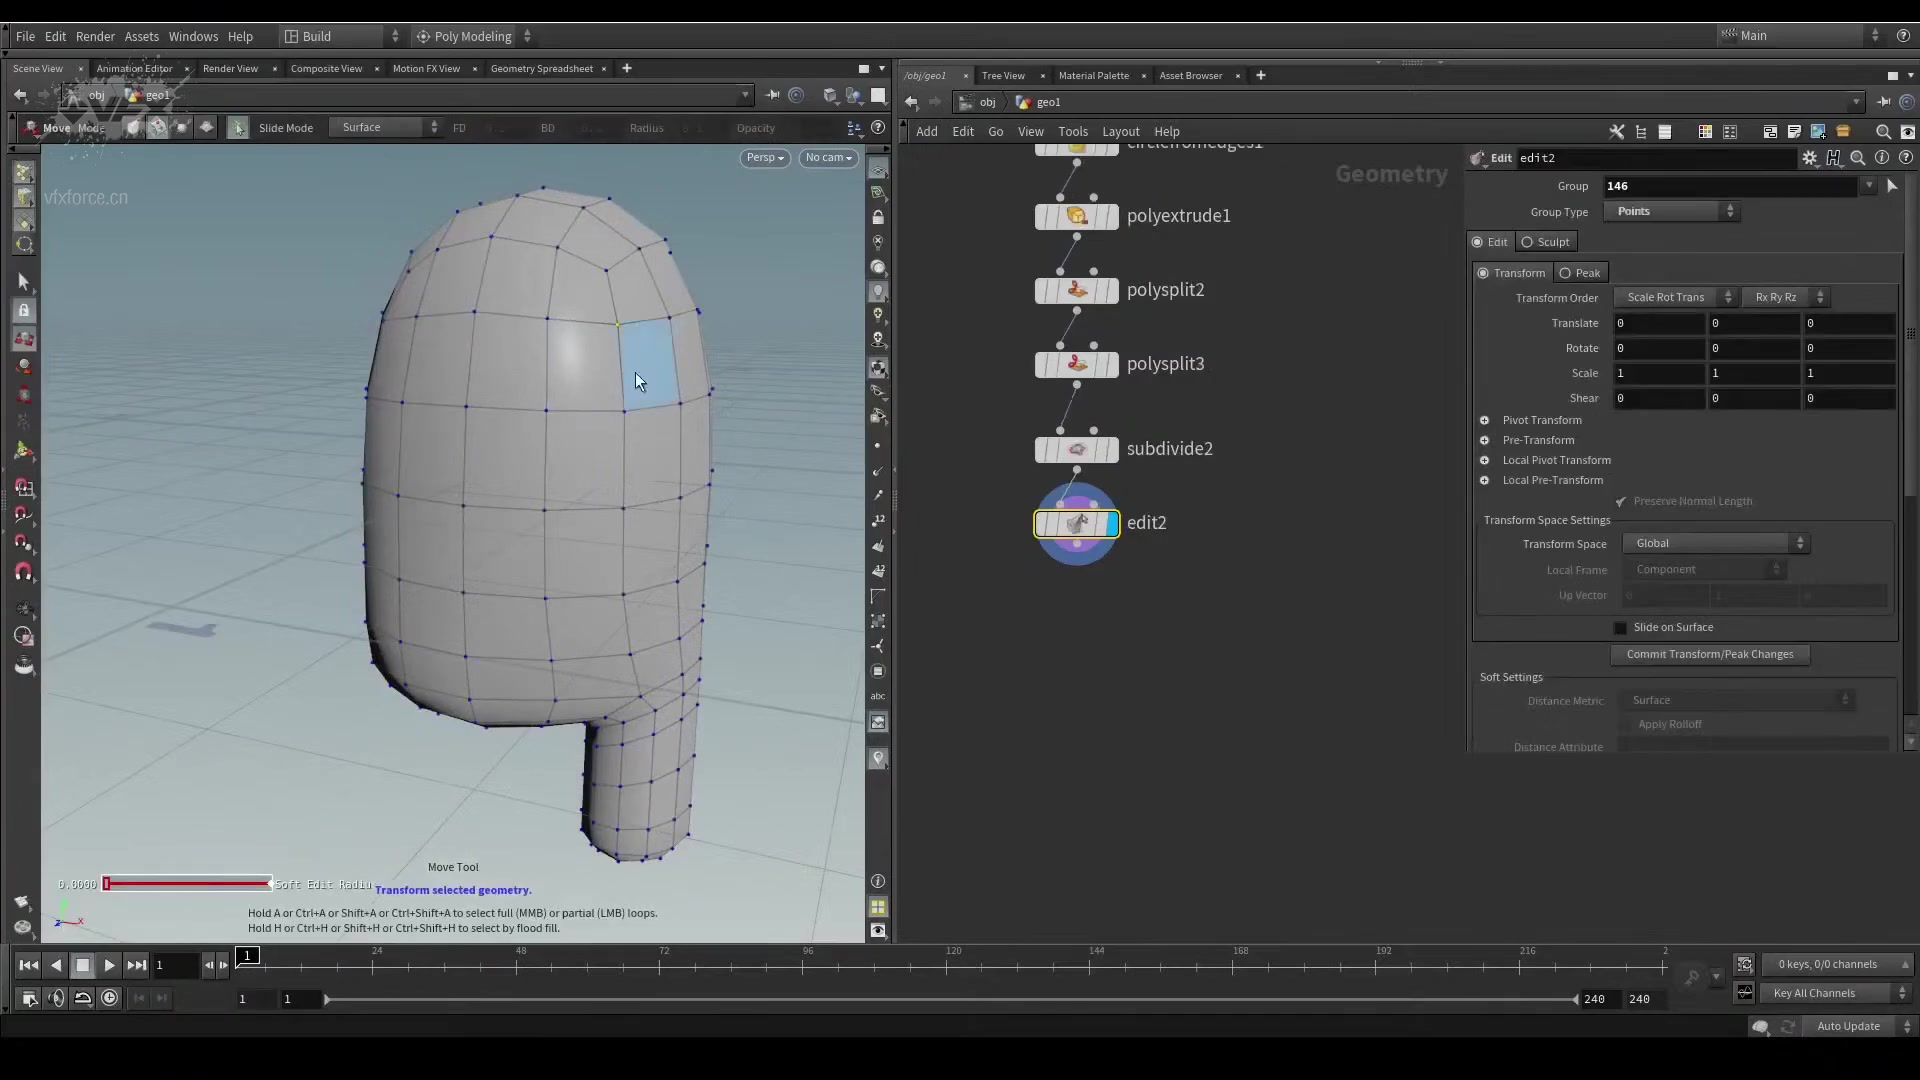Expand the Pivot Transform section
The width and height of the screenshot is (1920, 1080).
[1486, 420]
